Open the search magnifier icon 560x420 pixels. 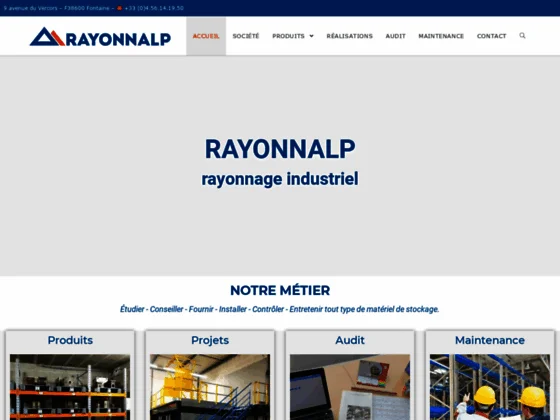pyautogui.click(x=522, y=35)
